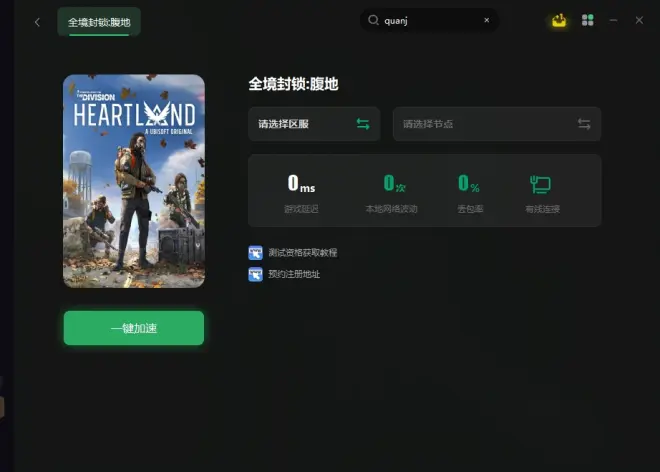Click the Heartland game cover image
The width and height of the screenshot is (660, 472).
point(134,181)
